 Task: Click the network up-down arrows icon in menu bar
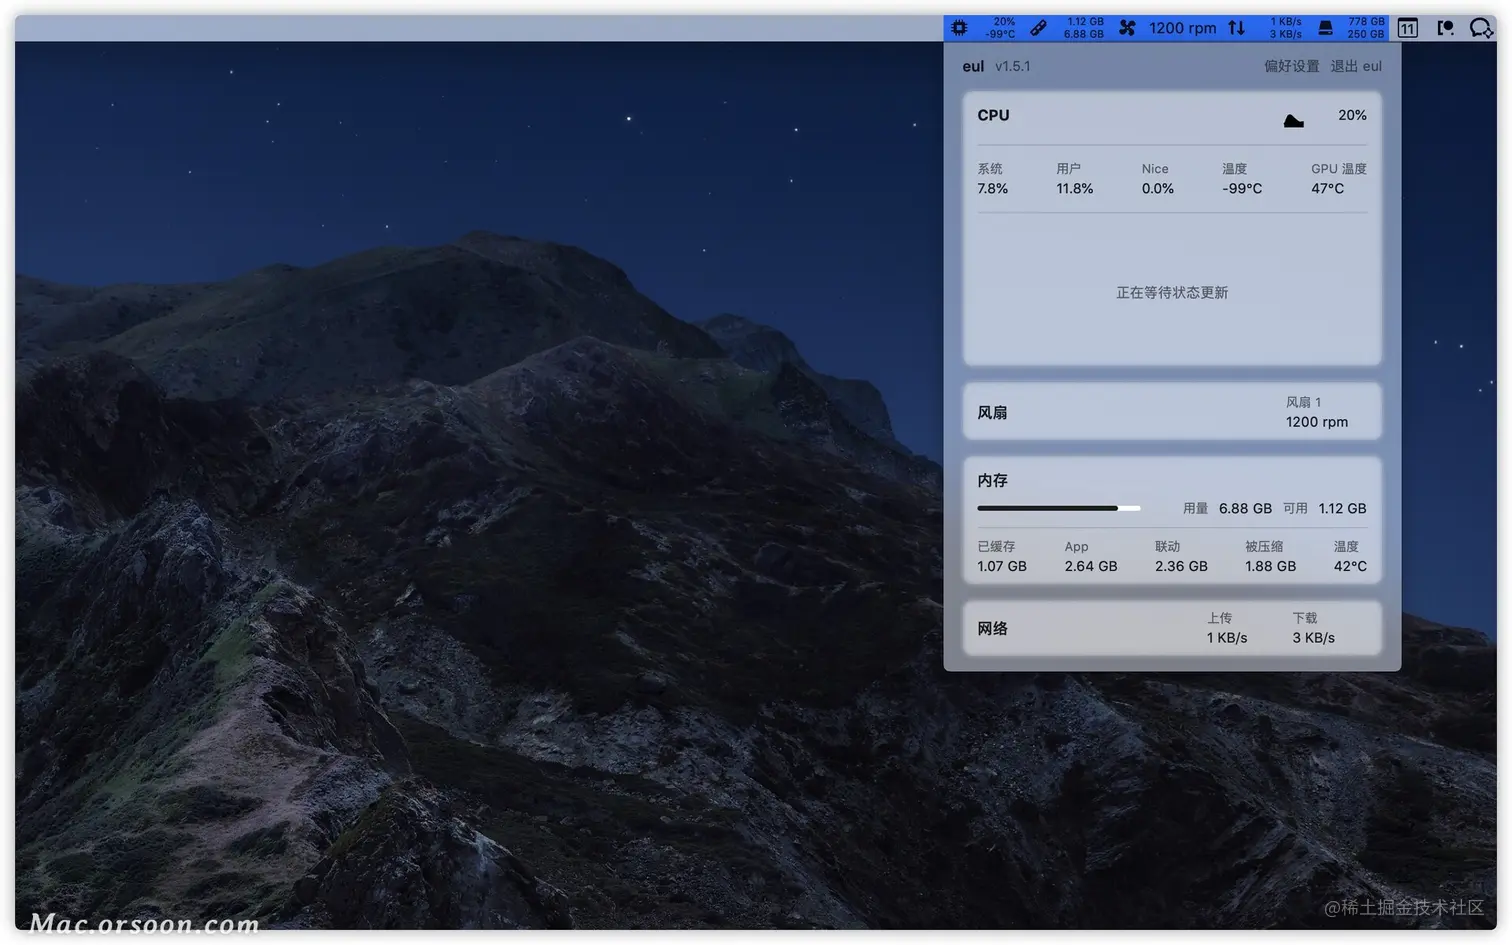pos(1237,28)
